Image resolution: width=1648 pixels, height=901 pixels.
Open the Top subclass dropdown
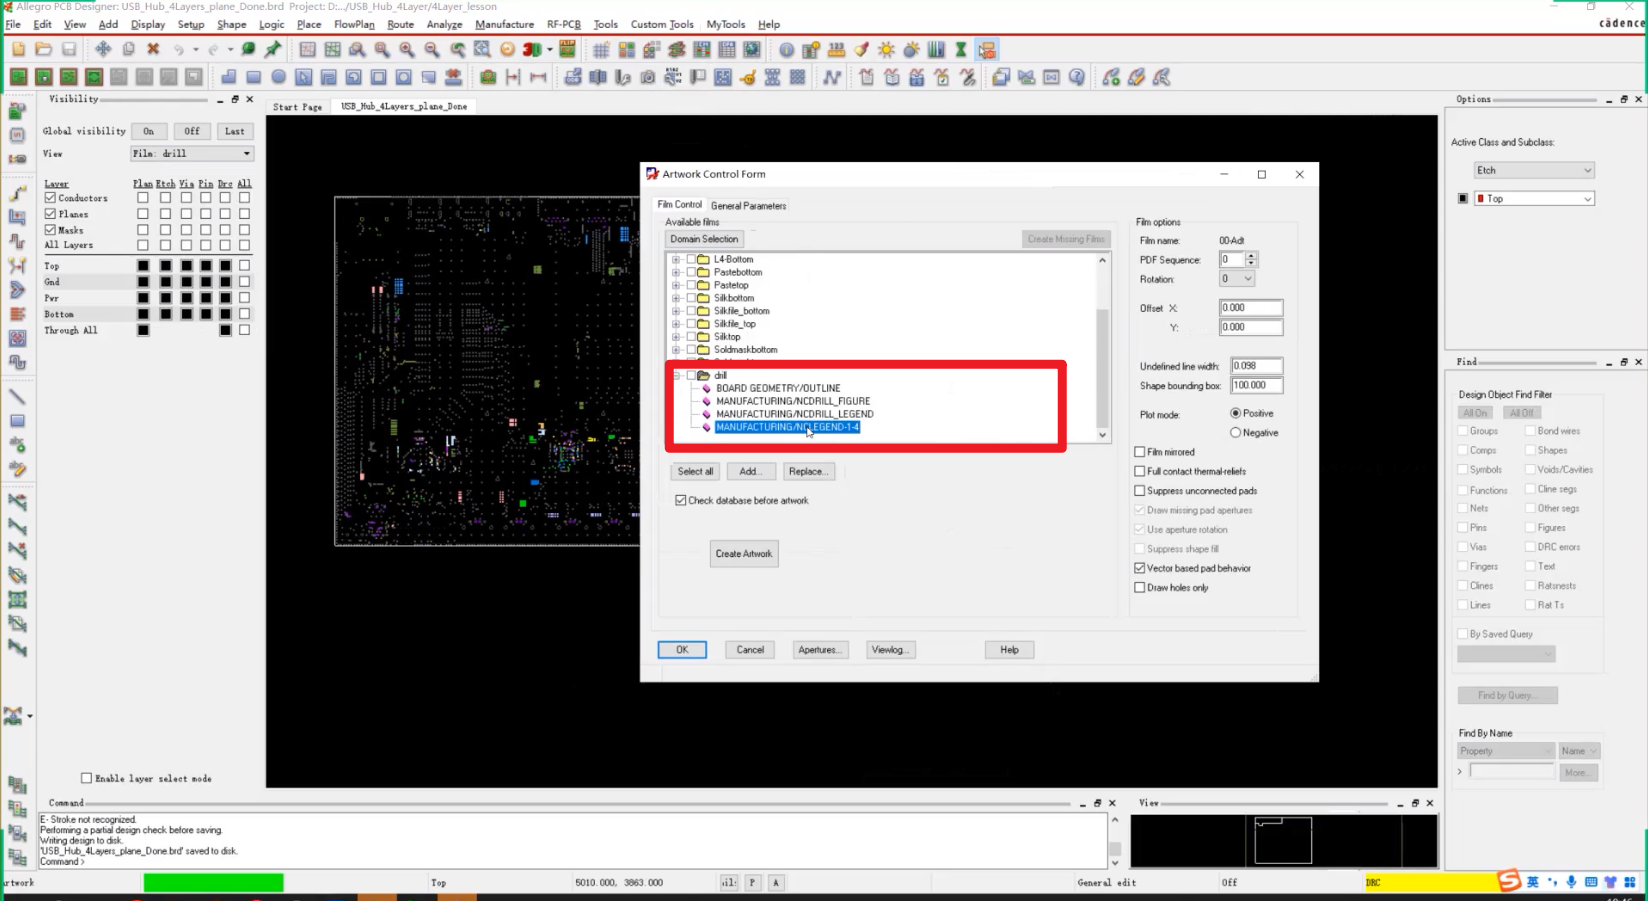pos(1535,198)
